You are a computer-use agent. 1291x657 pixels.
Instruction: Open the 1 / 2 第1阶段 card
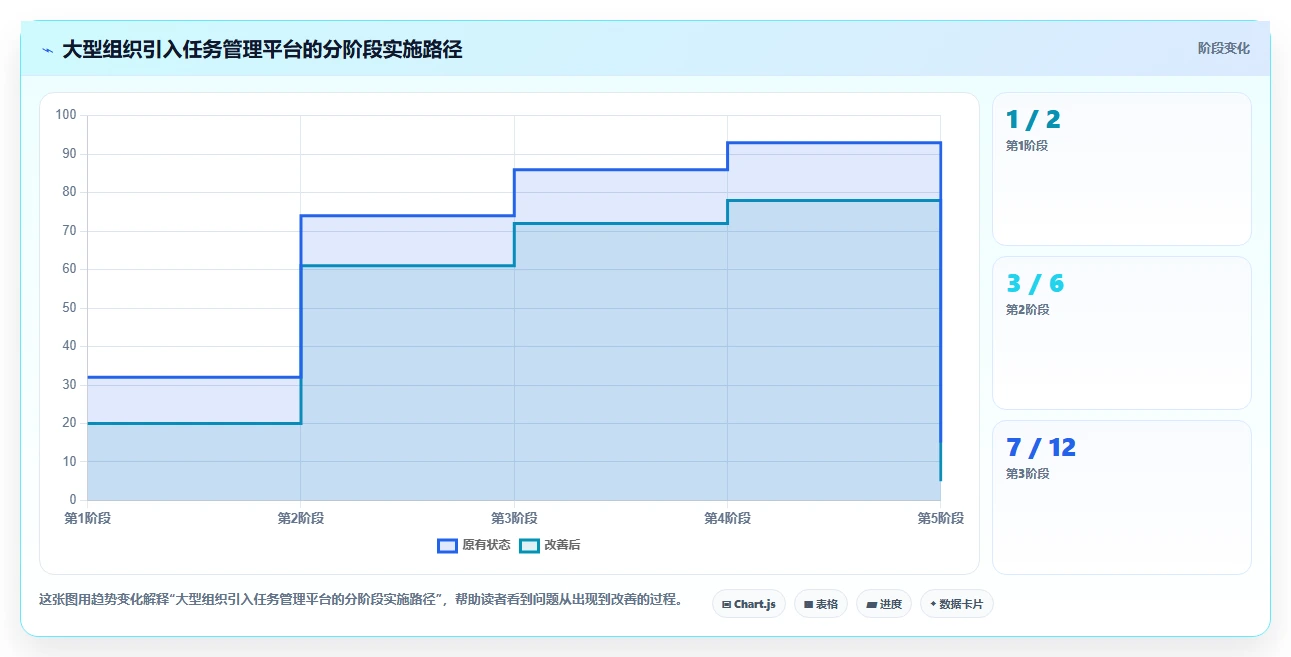[1121, 169]
